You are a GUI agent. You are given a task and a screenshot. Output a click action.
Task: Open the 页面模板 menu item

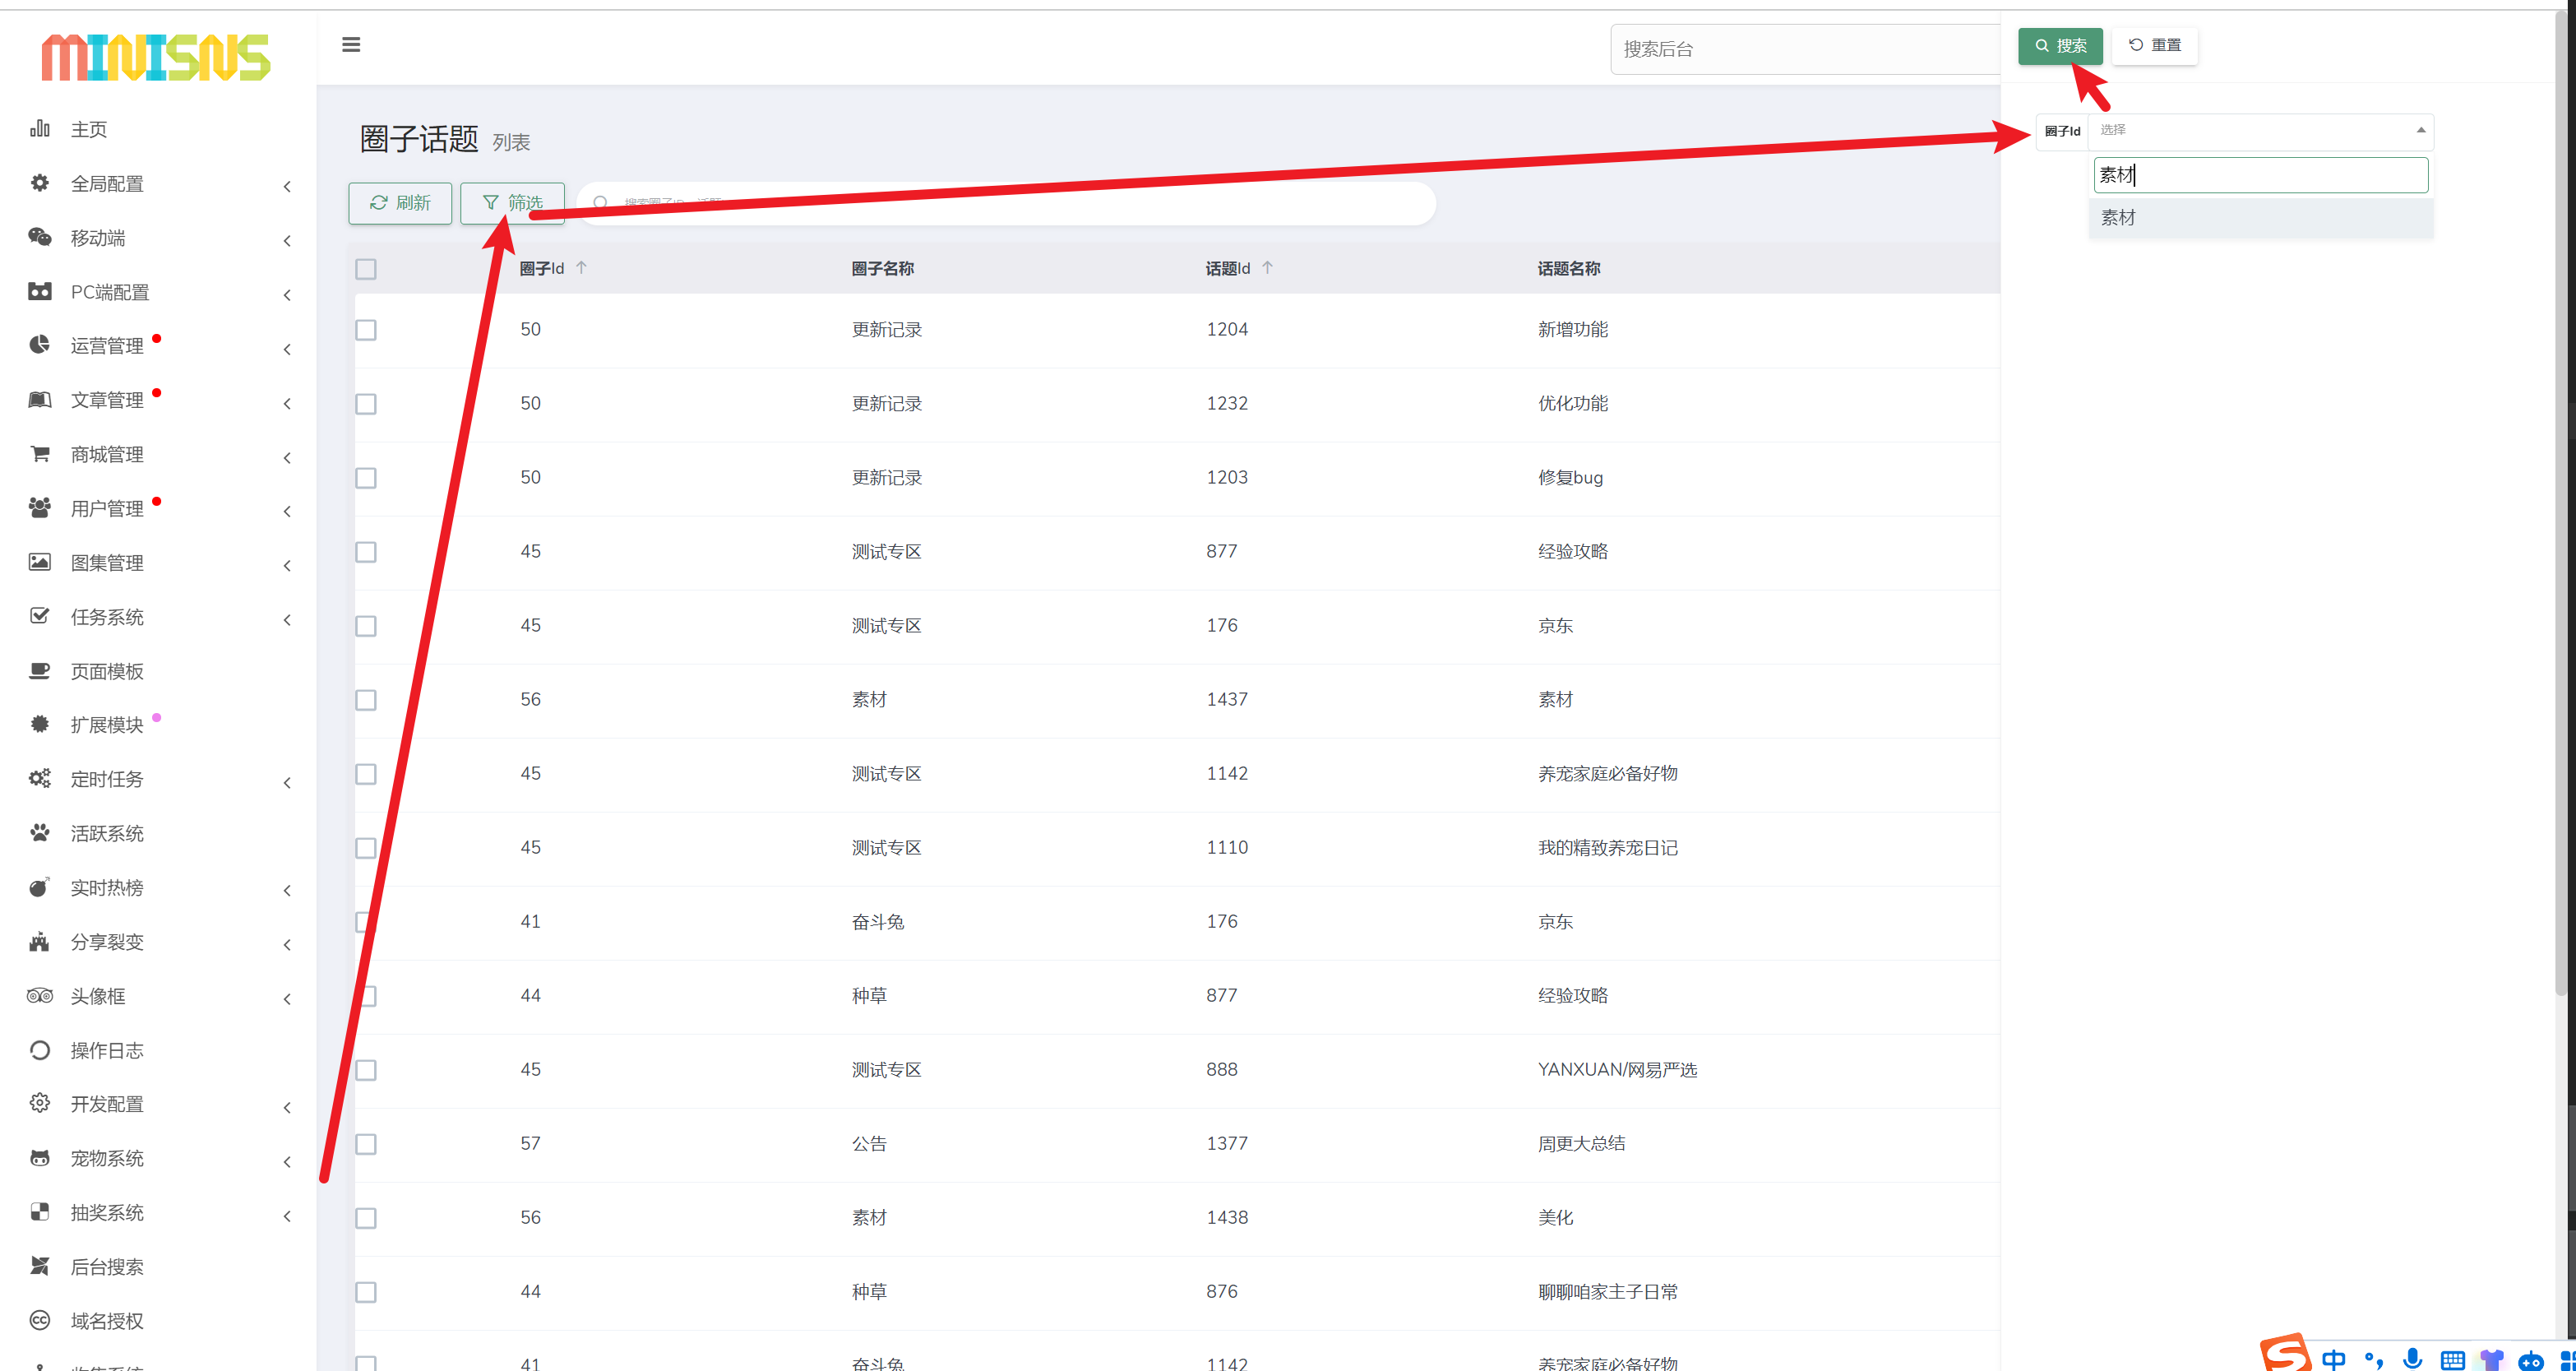point(107,671)
